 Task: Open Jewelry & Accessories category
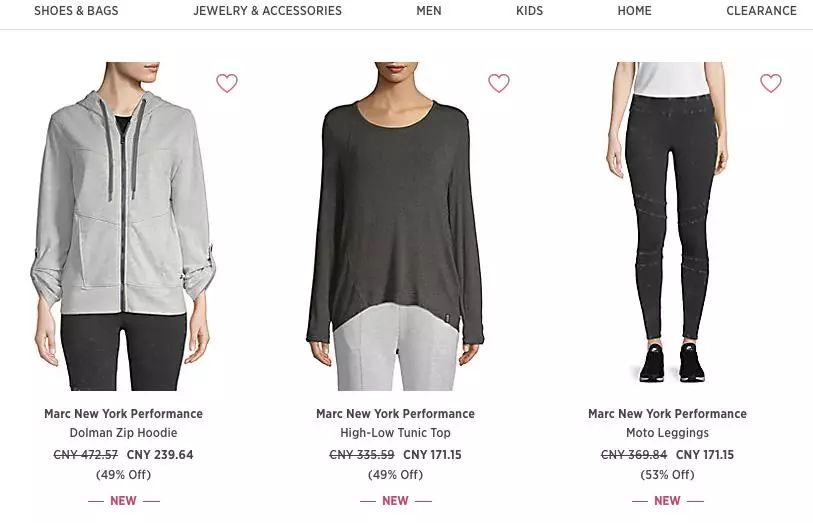267,11
